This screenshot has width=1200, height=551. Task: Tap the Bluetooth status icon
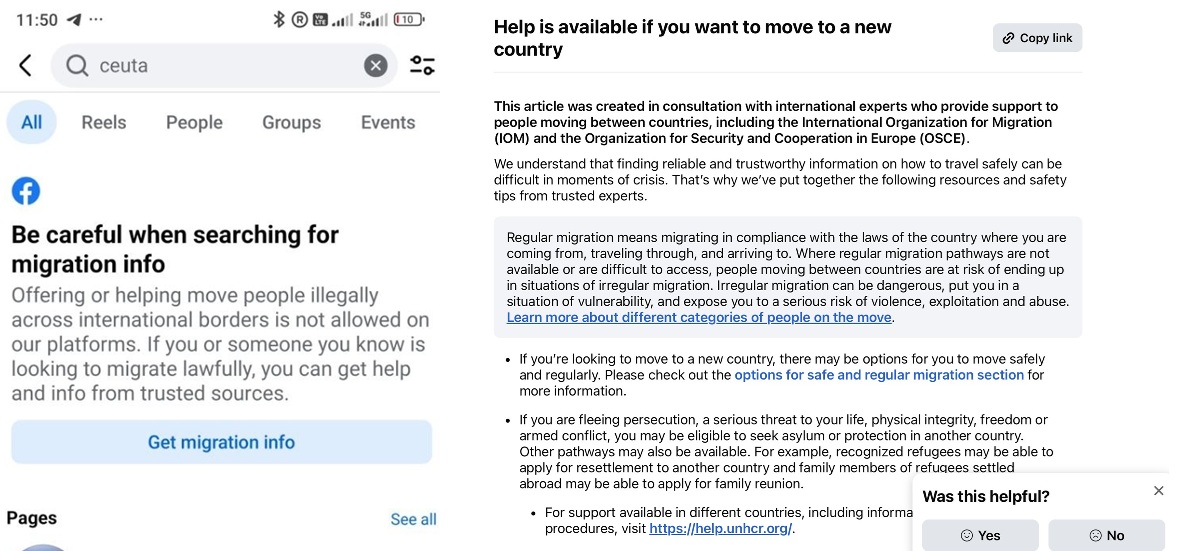point(279,19)
